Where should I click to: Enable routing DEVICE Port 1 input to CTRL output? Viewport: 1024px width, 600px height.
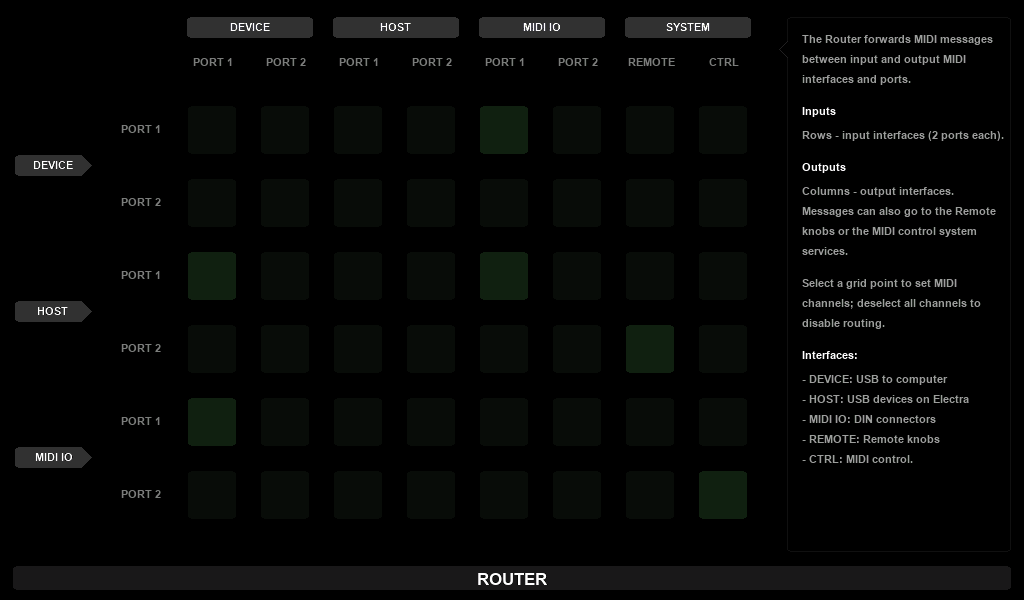[723, 130]
